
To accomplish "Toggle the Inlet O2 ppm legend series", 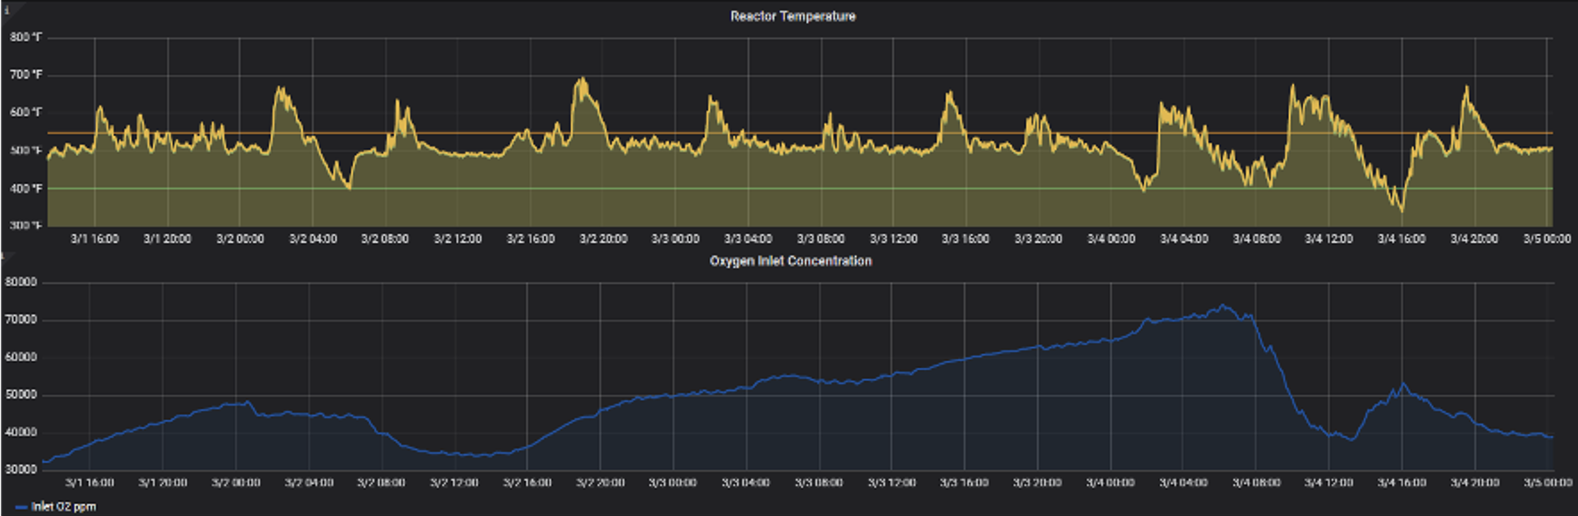I will (x=64, y=507).
